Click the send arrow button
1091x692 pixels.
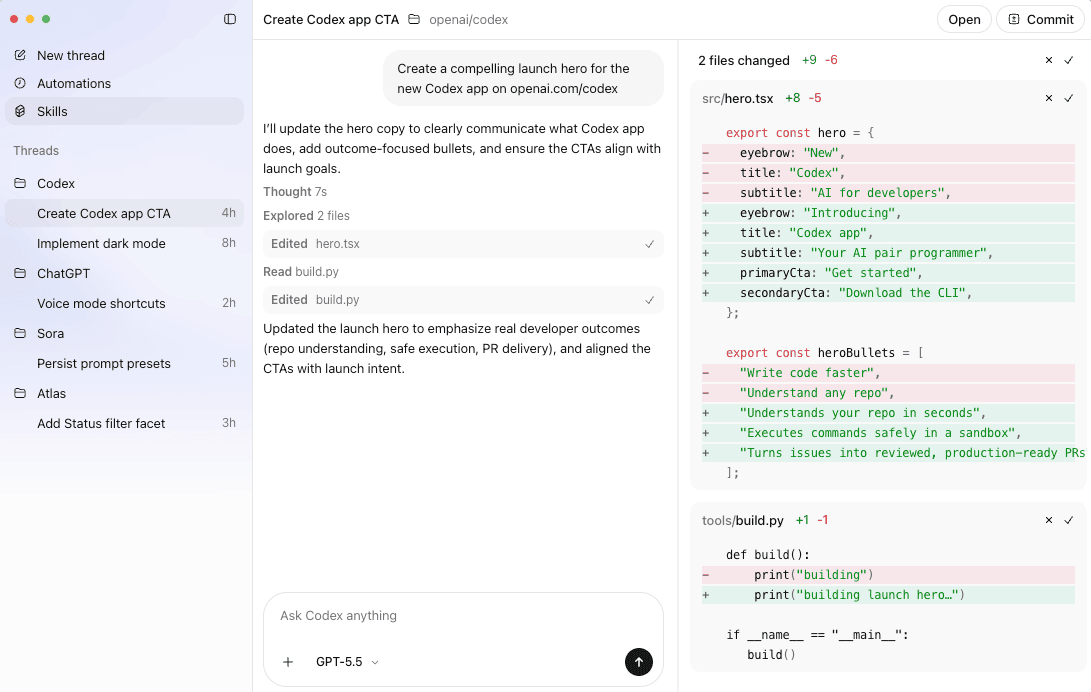(639, 661)
